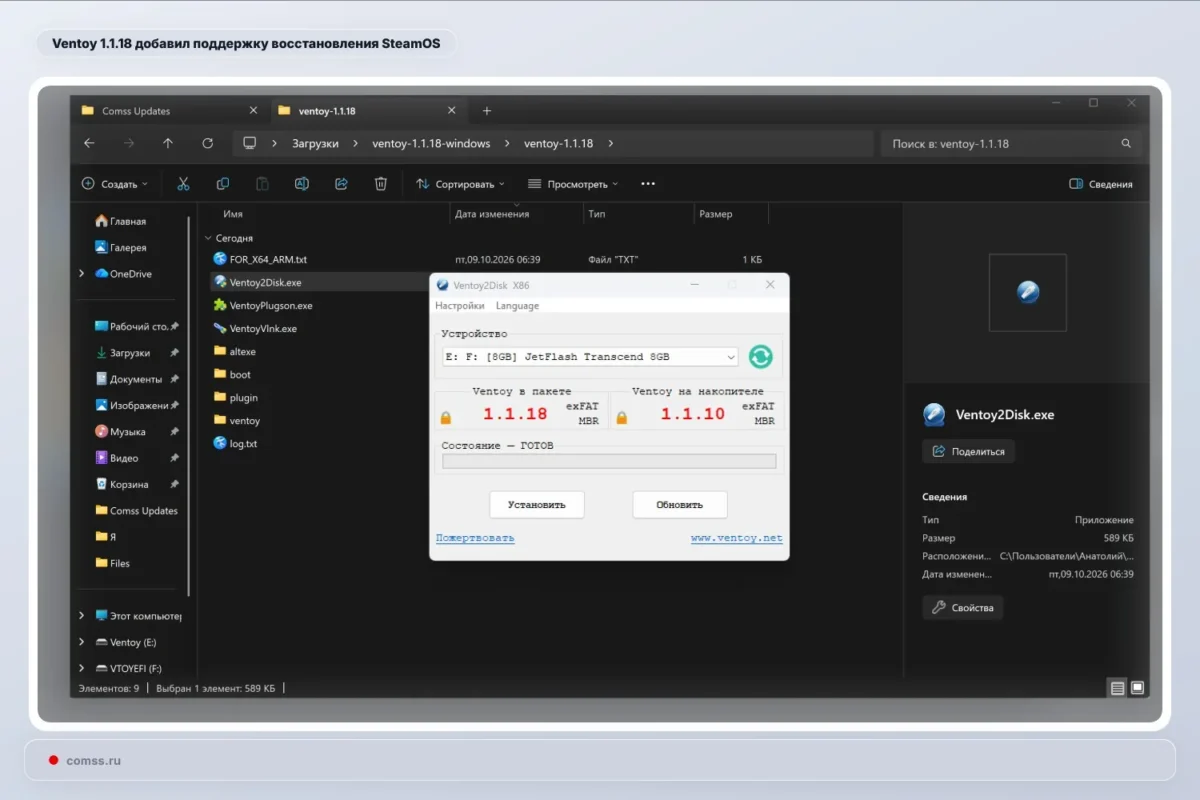Open the plugin folder item
Image resolution: width=1200 pixels, height=800 pixels.
tap(243, 397)
